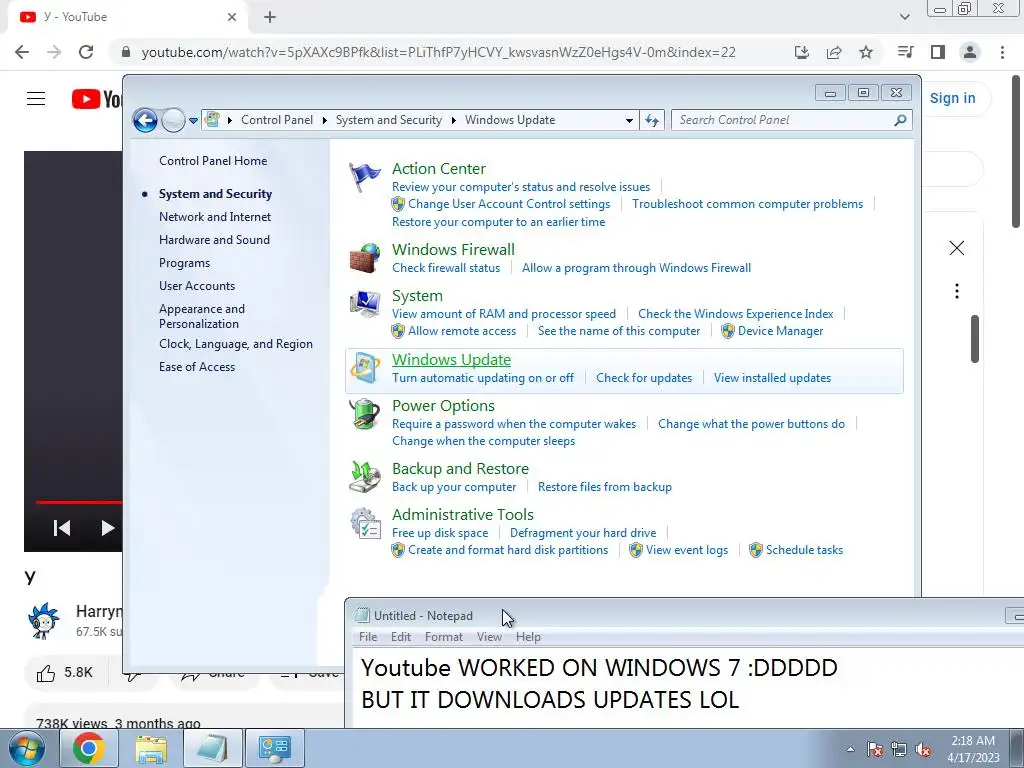
Task: Open the Windows Firewall brick wall icon
Action: pos(364,258)
